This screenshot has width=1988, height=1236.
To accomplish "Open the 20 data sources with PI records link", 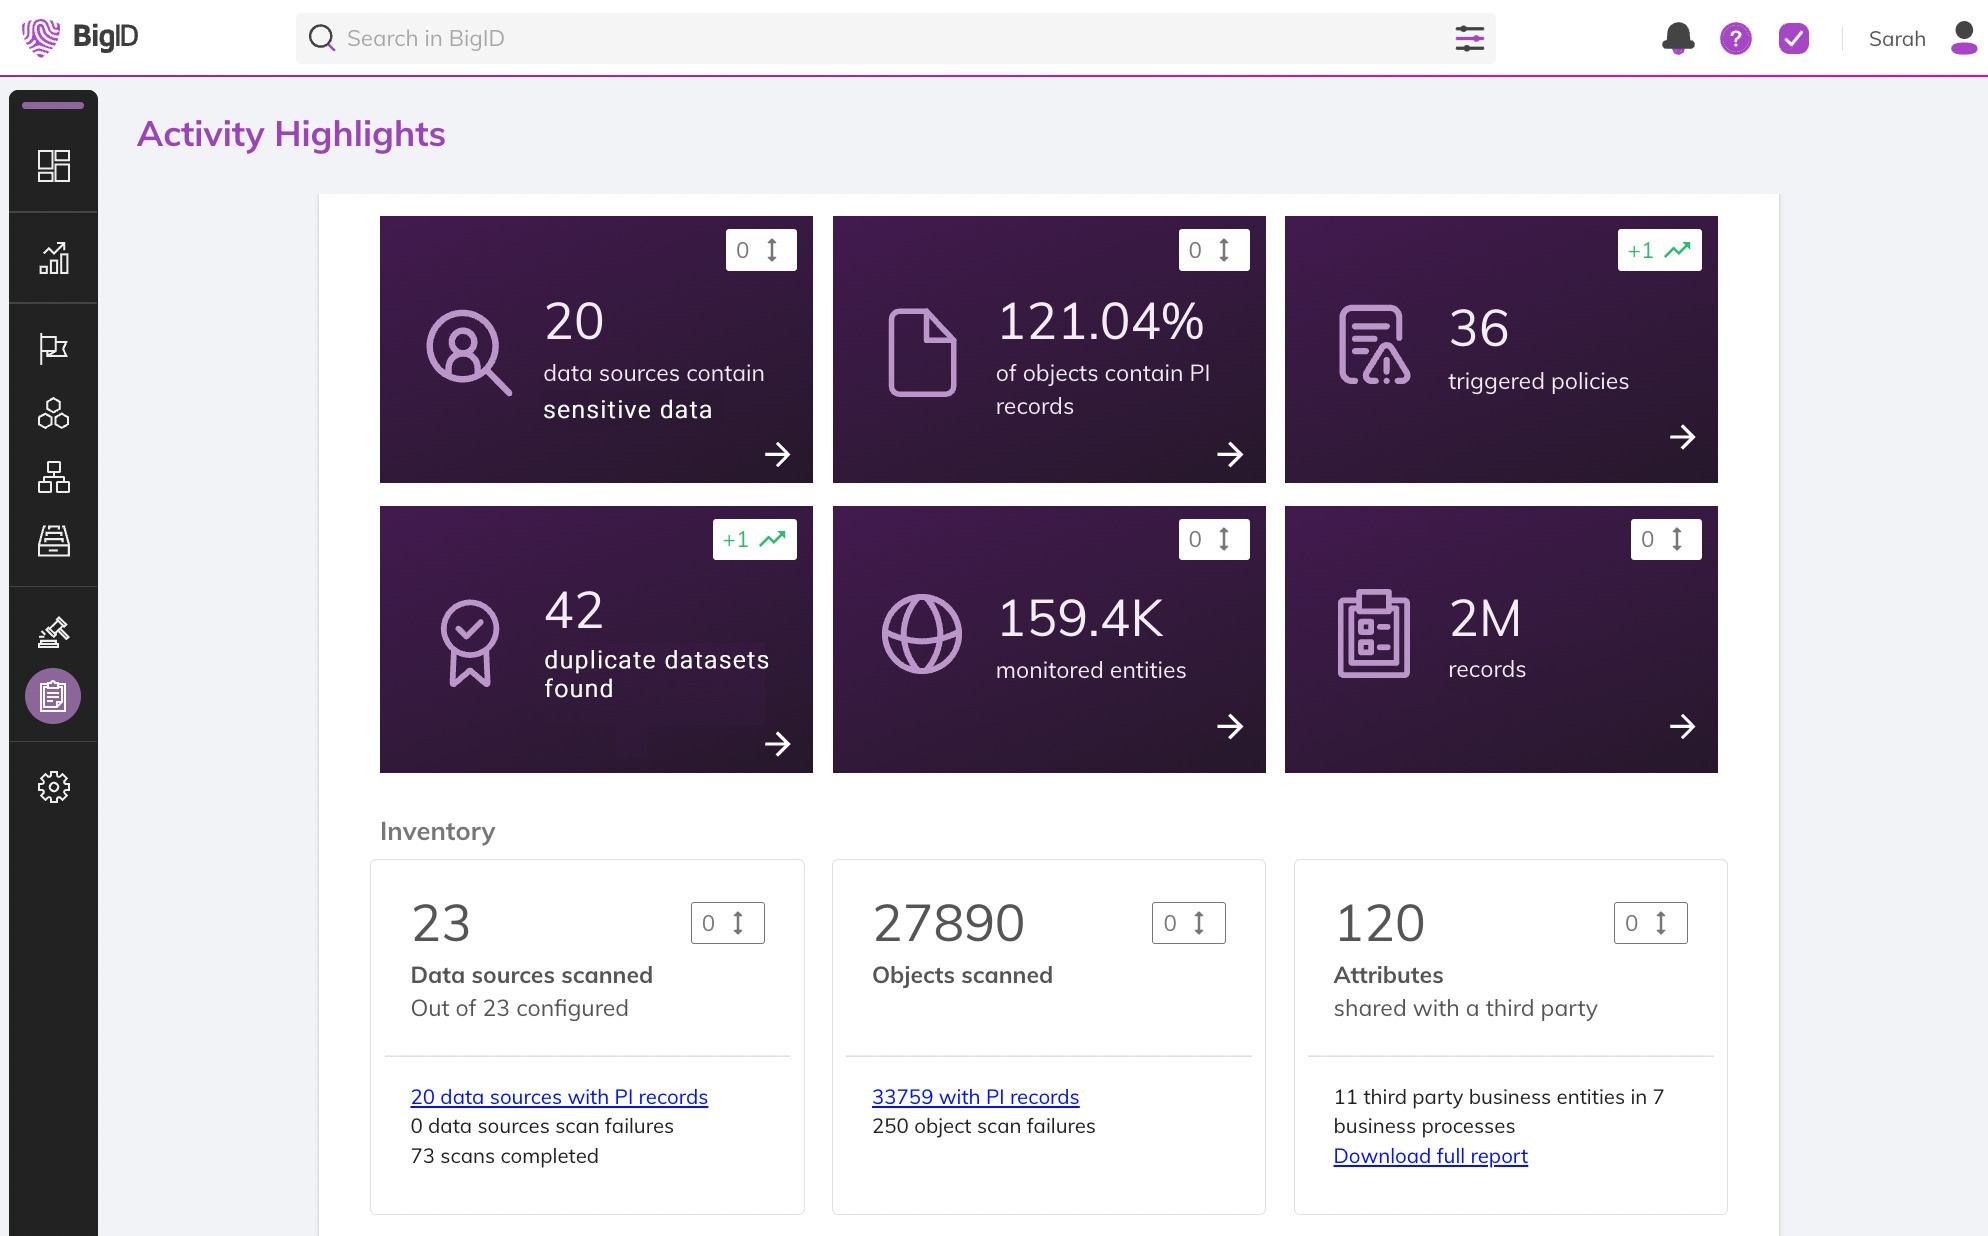I will click(x=559, y=1096).
